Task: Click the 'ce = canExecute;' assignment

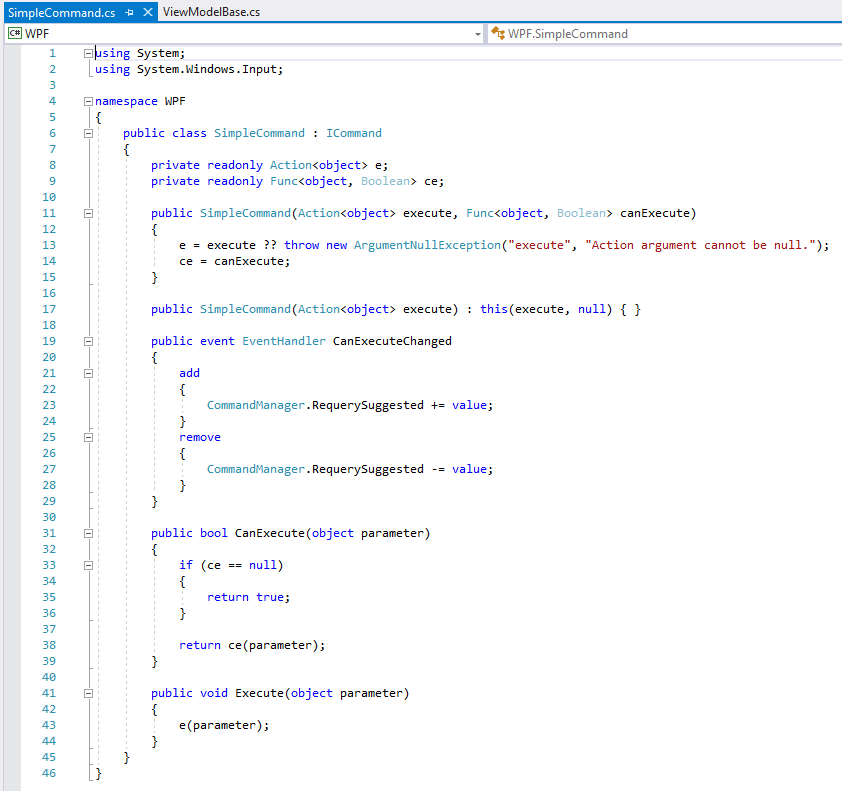Action: (x=235, y=262)
